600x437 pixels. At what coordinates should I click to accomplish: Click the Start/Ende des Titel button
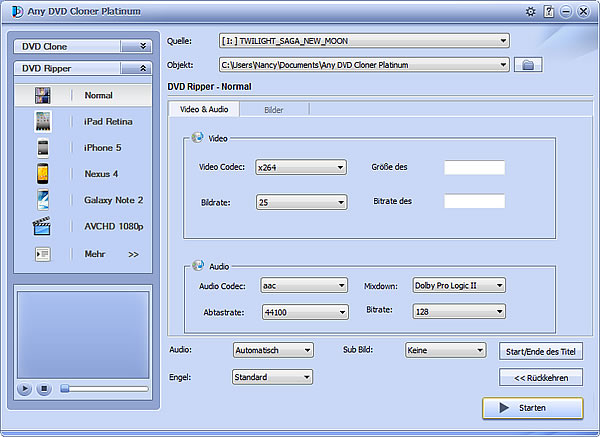point(541,351)
